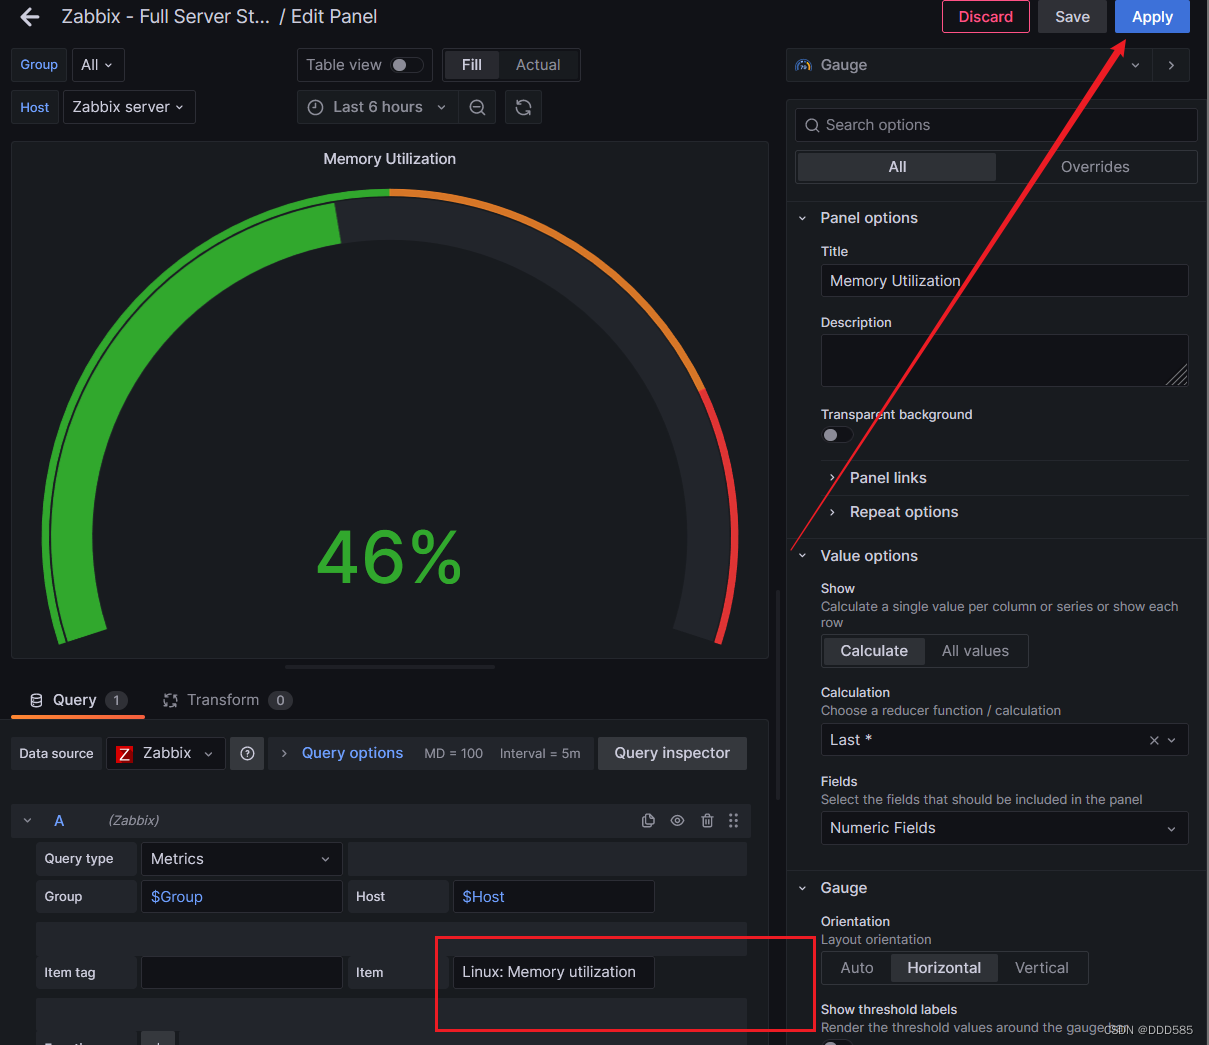Open the query help question mark icon
Image resolution: width=1209 pixels, height=1045 pixels.
[247, 754]
